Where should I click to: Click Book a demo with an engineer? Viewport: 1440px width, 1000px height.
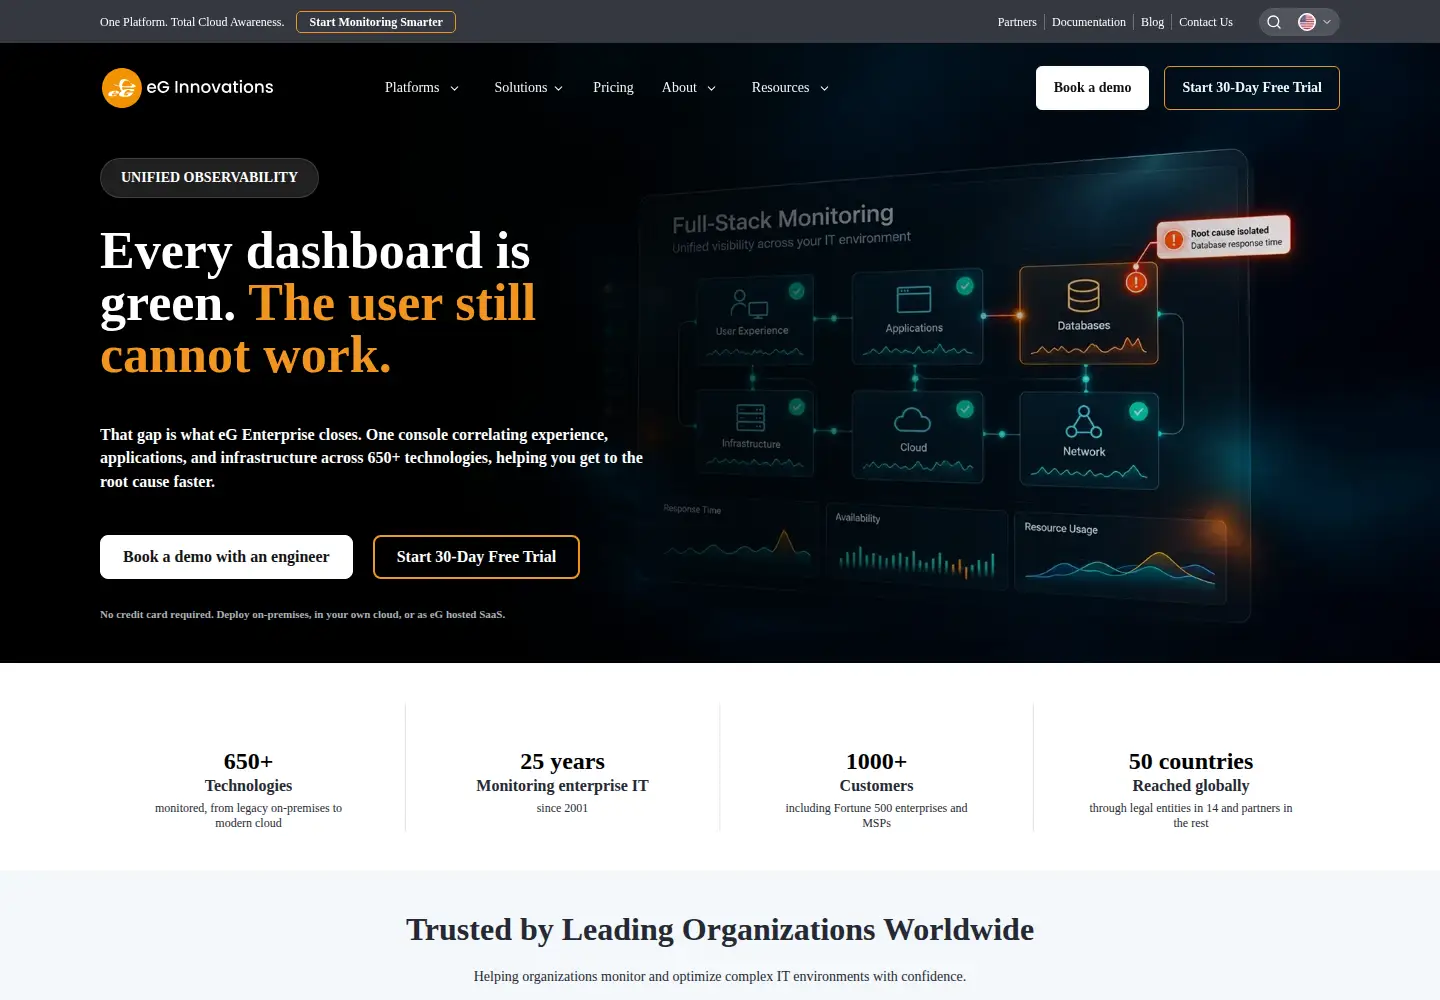pyautogui.click(x=226, y=557)
